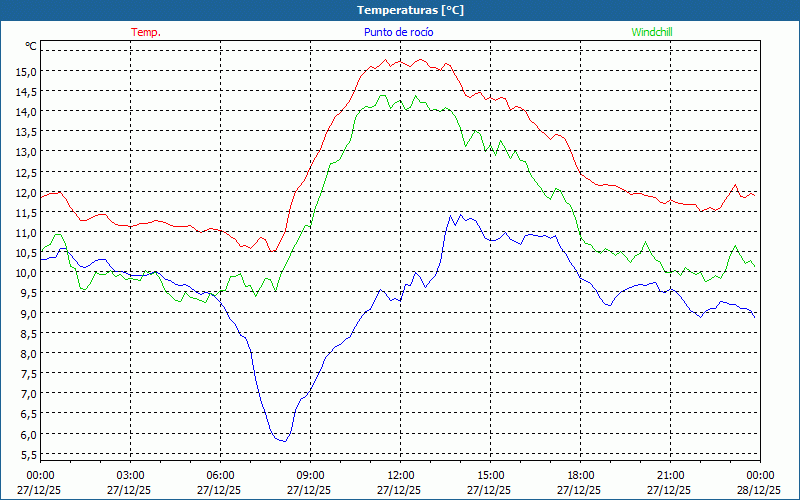
Task: Click the green Windchill legend label
Action: point(654,32)
